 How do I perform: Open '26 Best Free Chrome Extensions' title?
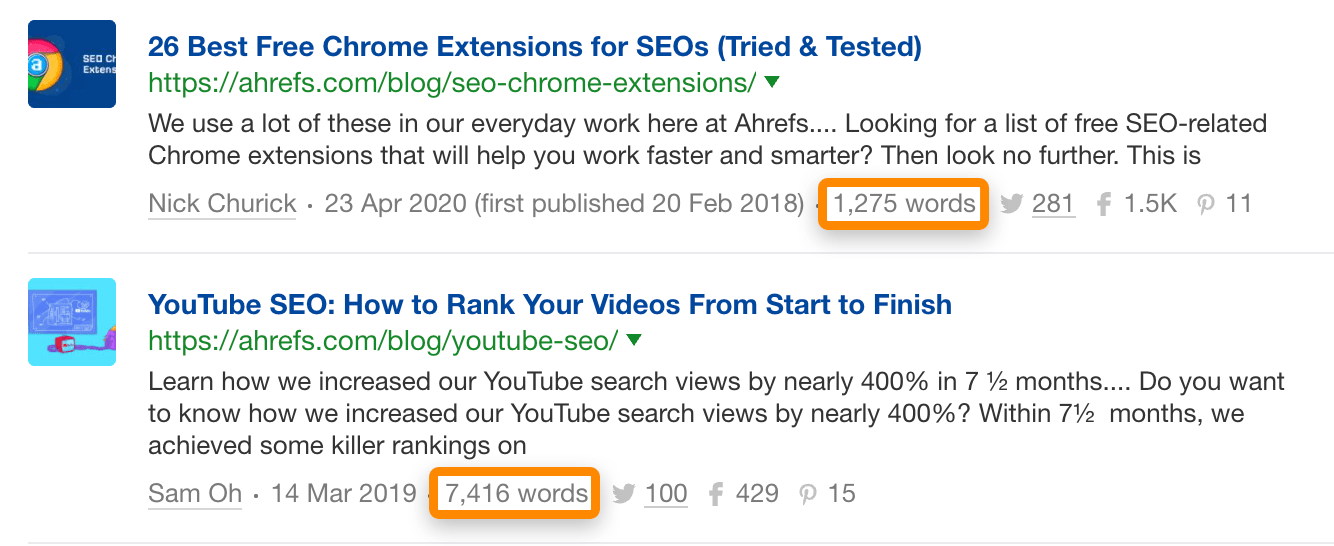click(534, 46)
